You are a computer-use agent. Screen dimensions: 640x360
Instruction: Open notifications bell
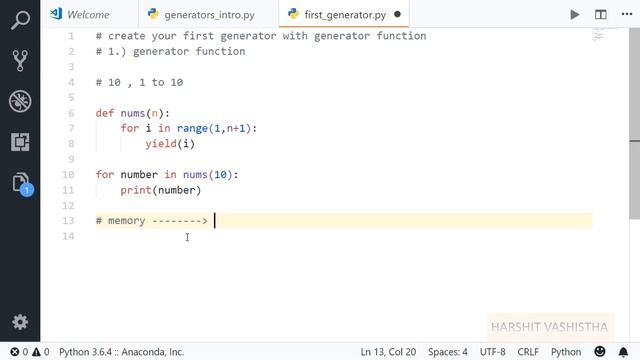[x=623, y=352]
